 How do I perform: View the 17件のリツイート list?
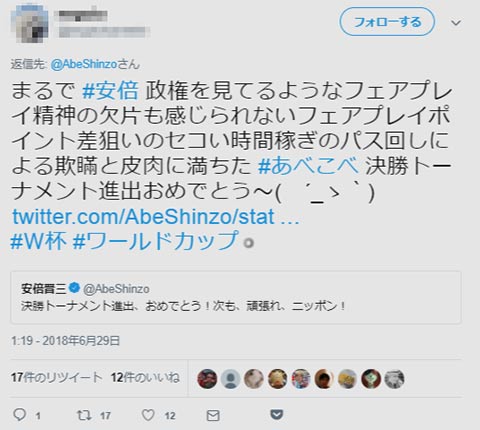point(56,378)
